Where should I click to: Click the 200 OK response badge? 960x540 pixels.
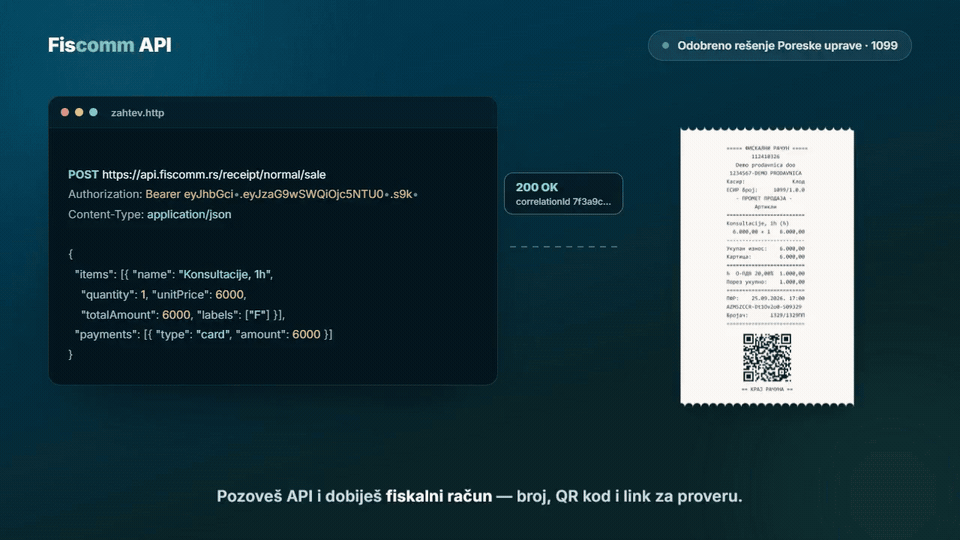563,193
